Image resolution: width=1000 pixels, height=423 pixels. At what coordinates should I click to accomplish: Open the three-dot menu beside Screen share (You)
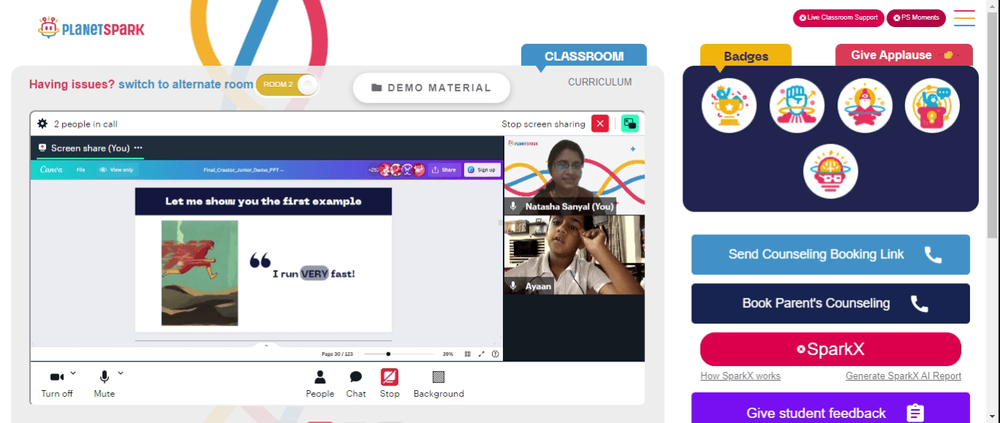tap(138, 148)
